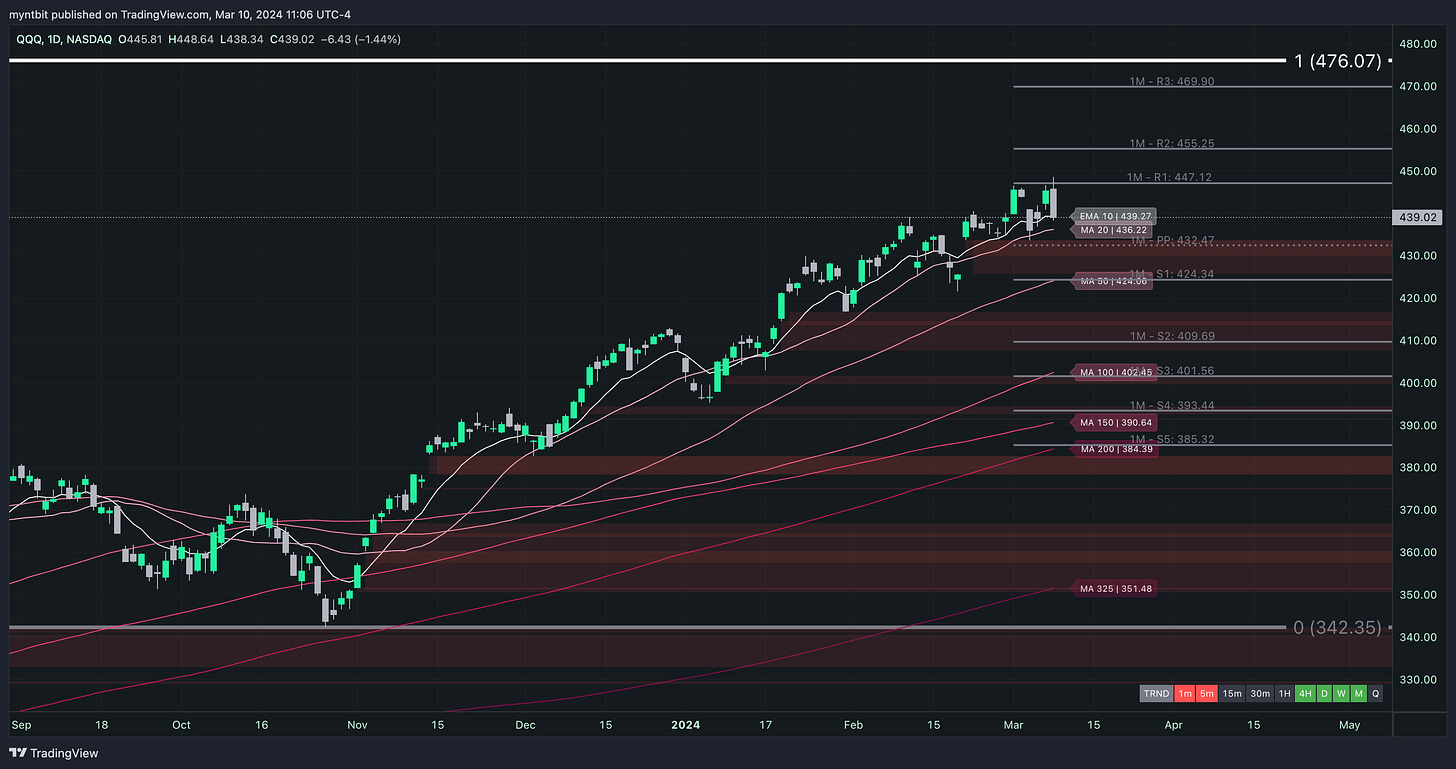Click the published by myntbit header text
The width and height of the screenshot is (1456, 769).
(180, 14)
